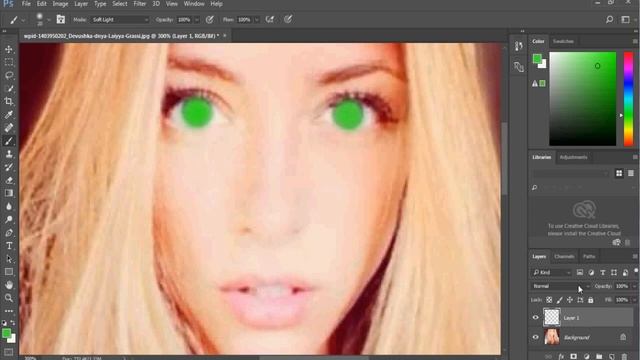This screenshot has height=360, width=640.
Task: Select the Hand tool
Action: point(9,285)
